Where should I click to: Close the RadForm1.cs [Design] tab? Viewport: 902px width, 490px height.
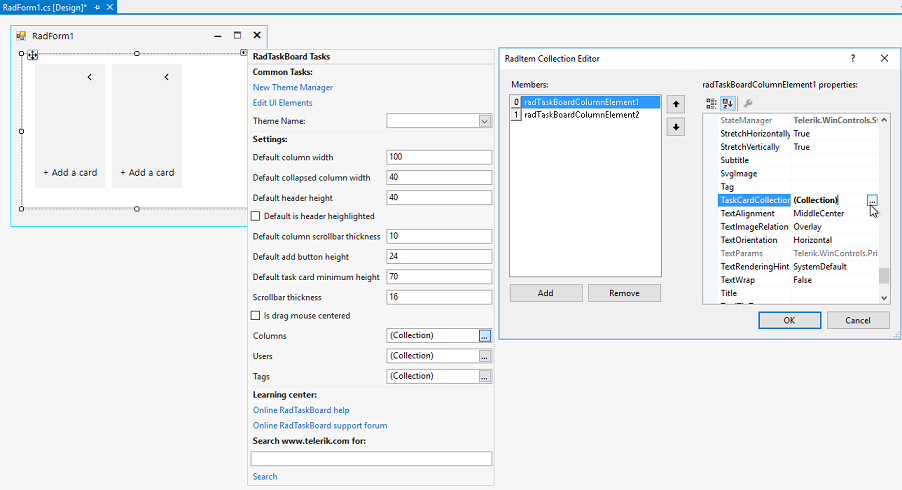click(x=110, y=7)
